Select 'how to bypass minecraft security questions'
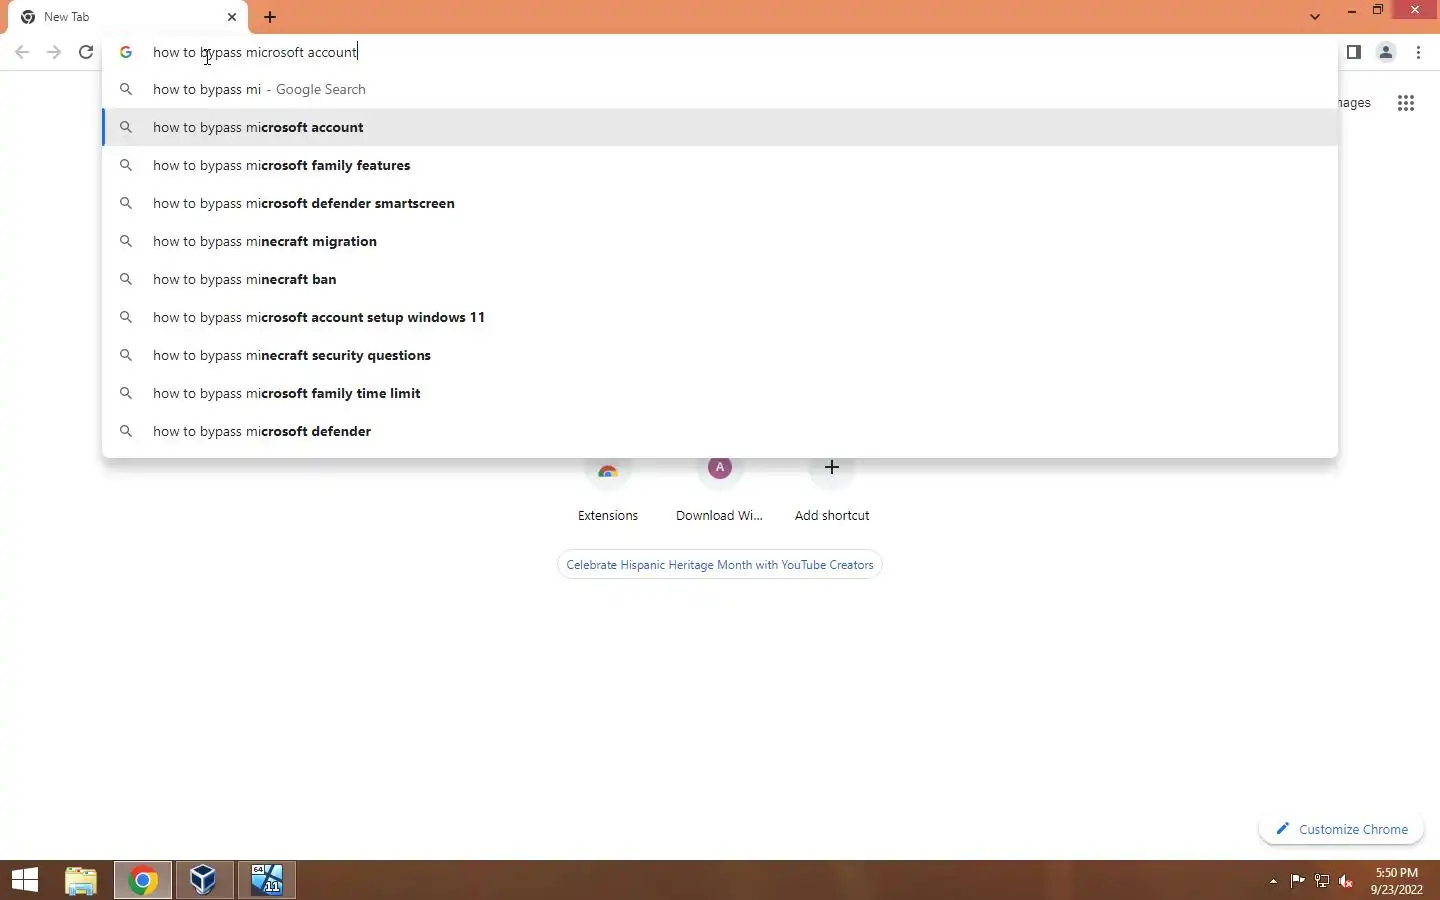 (x=720, y=355)
